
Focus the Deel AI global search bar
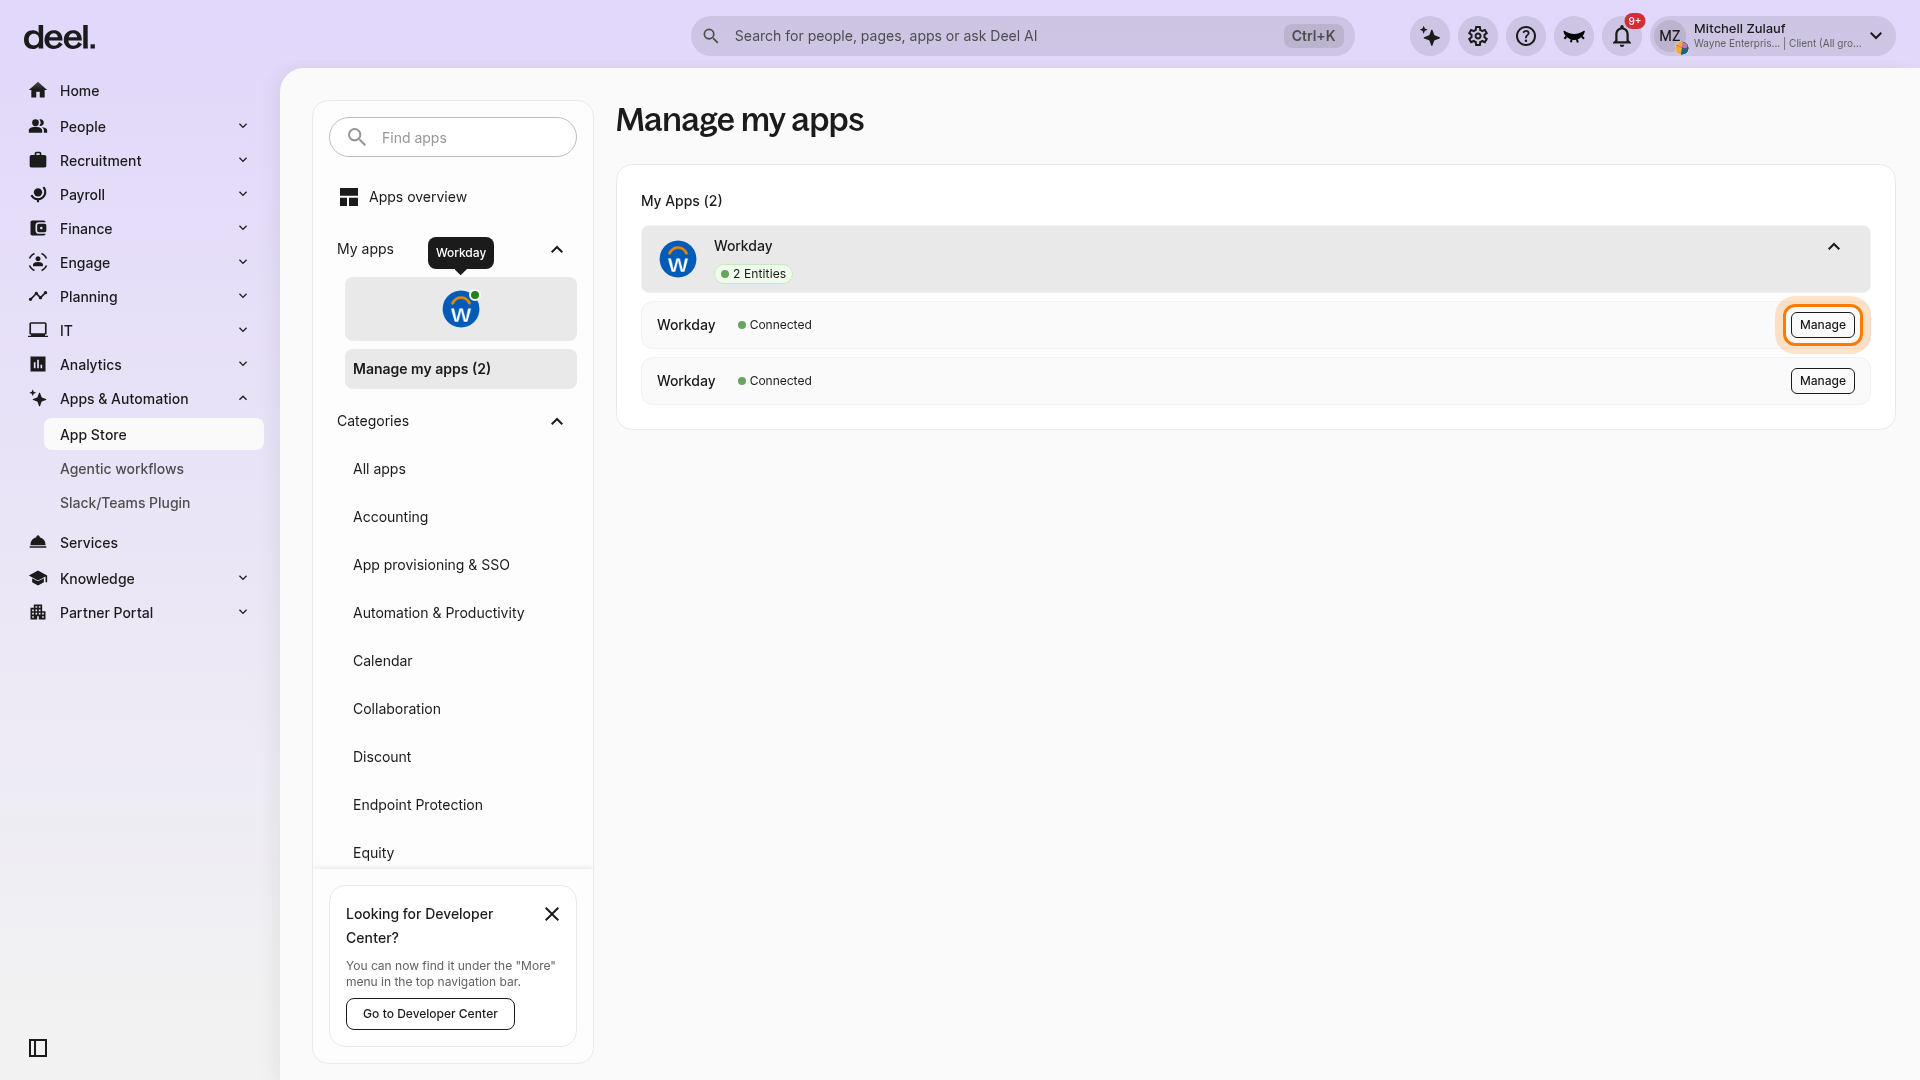click(x=1022, y=36)
